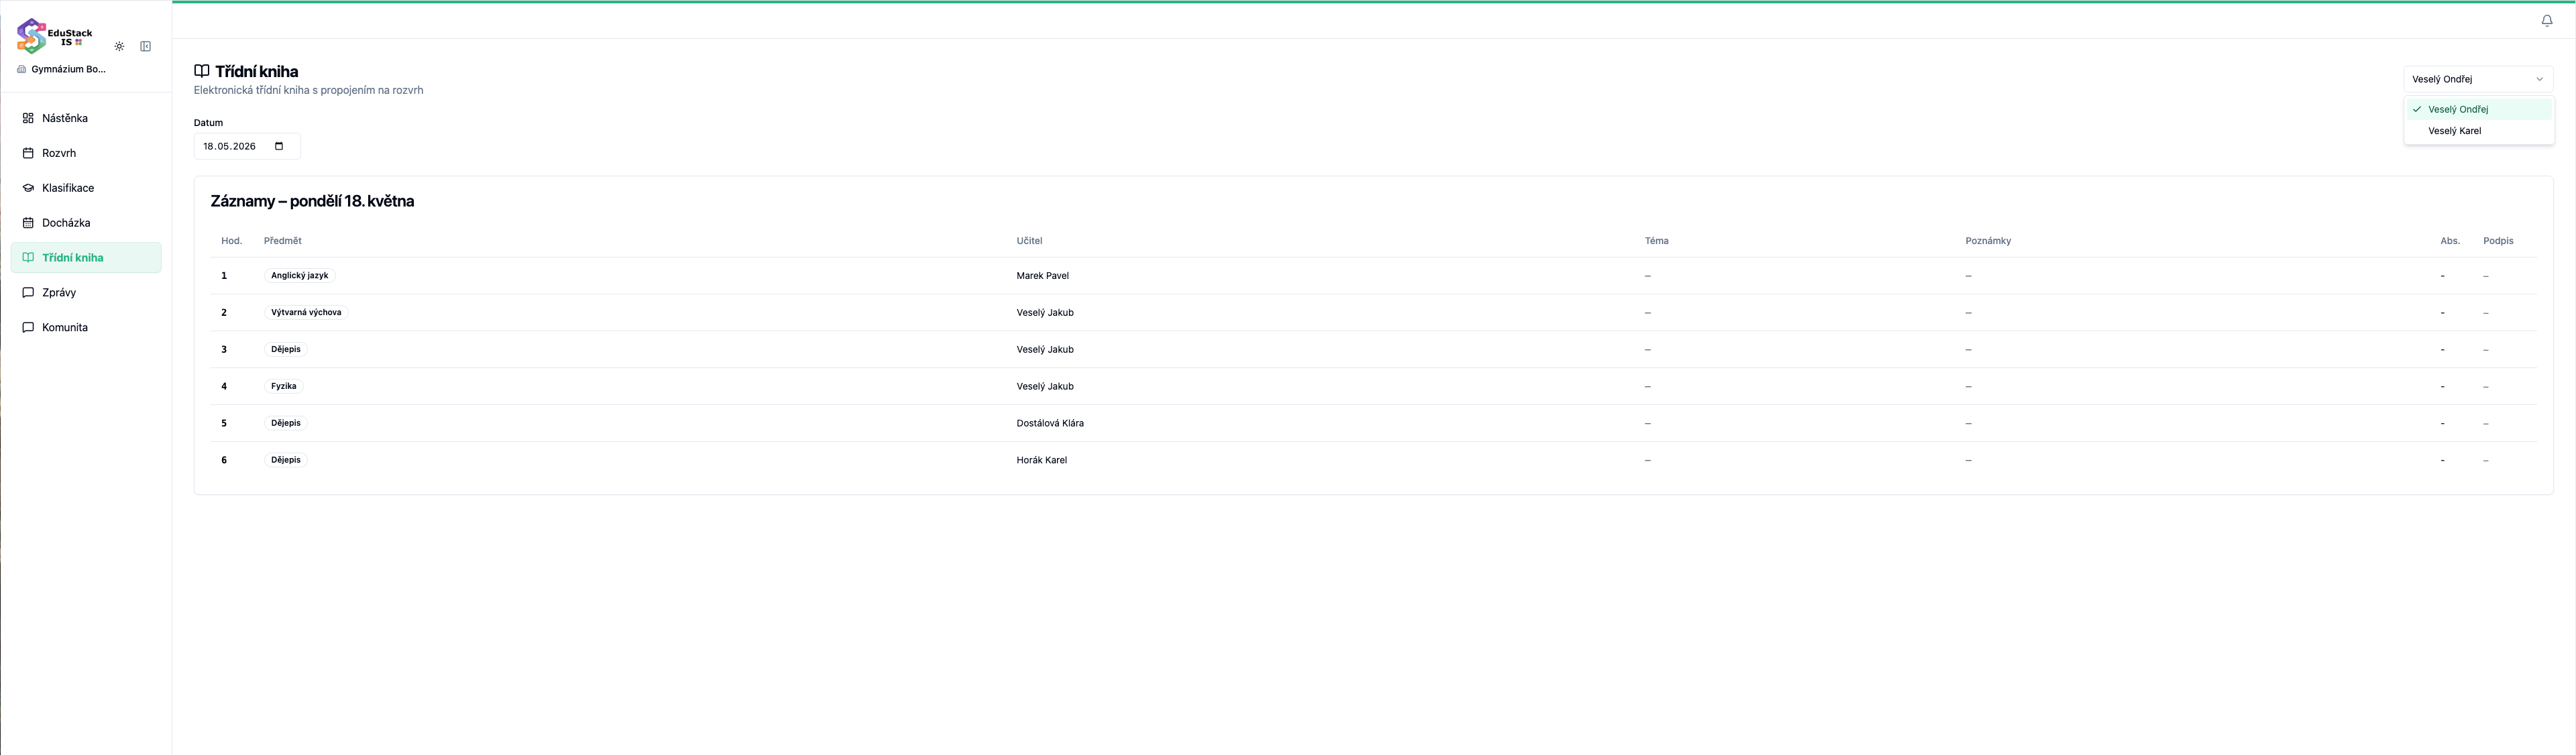This screenshot has width=2576, height=755.
Task: Click teacher name Dostálová Klára
Action: [x=1050, y=423]
